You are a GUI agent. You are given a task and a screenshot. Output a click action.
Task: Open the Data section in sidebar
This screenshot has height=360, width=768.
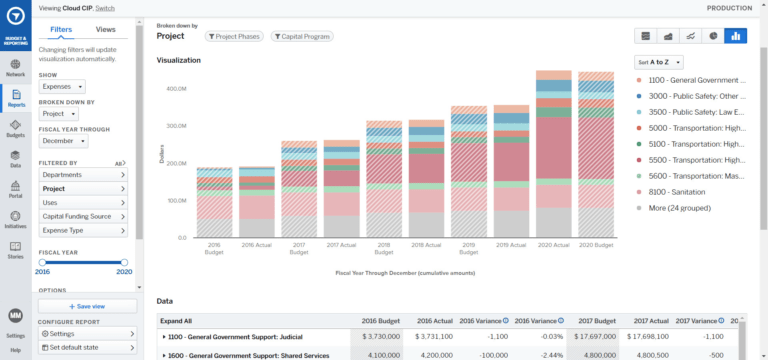(16, 159)
